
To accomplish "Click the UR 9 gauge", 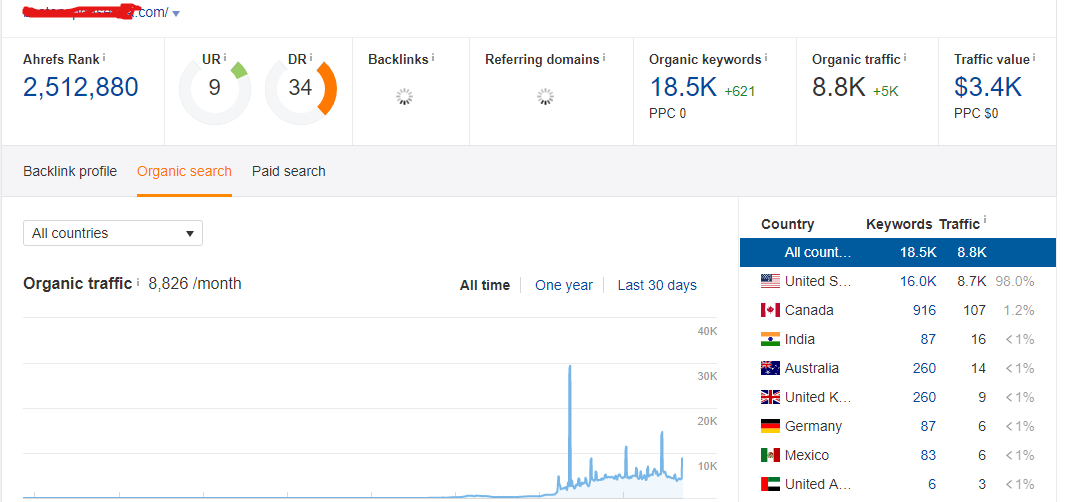I will point(214,89).
